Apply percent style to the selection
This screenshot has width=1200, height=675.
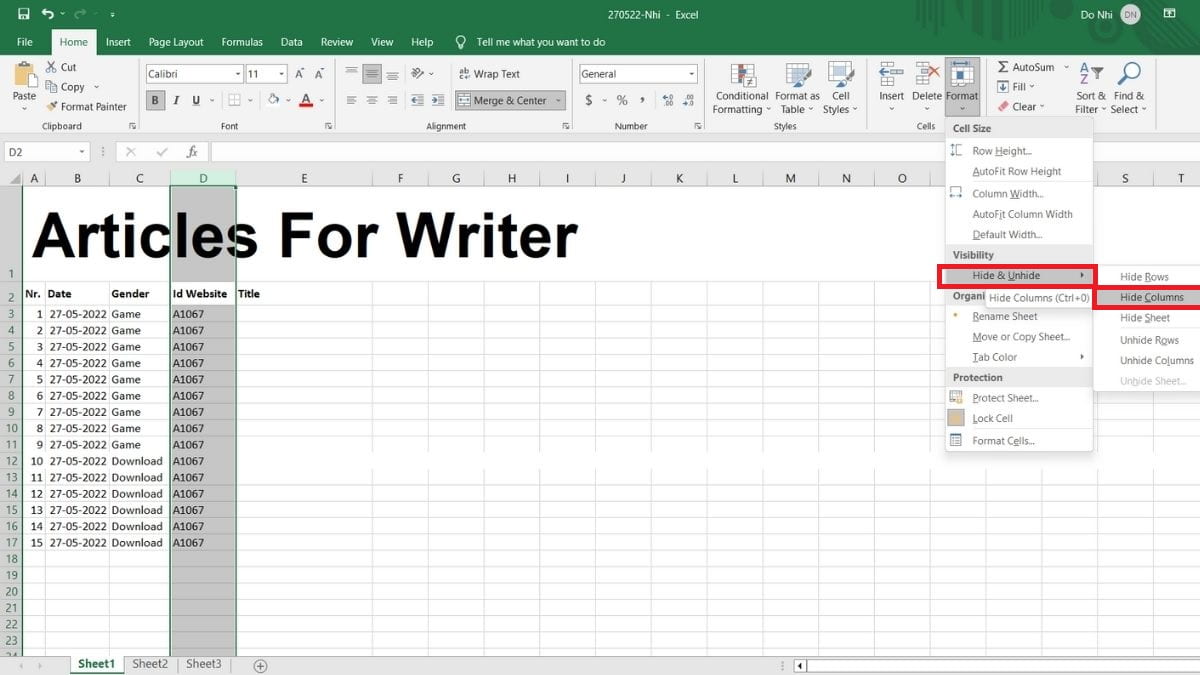pos(620,100)
